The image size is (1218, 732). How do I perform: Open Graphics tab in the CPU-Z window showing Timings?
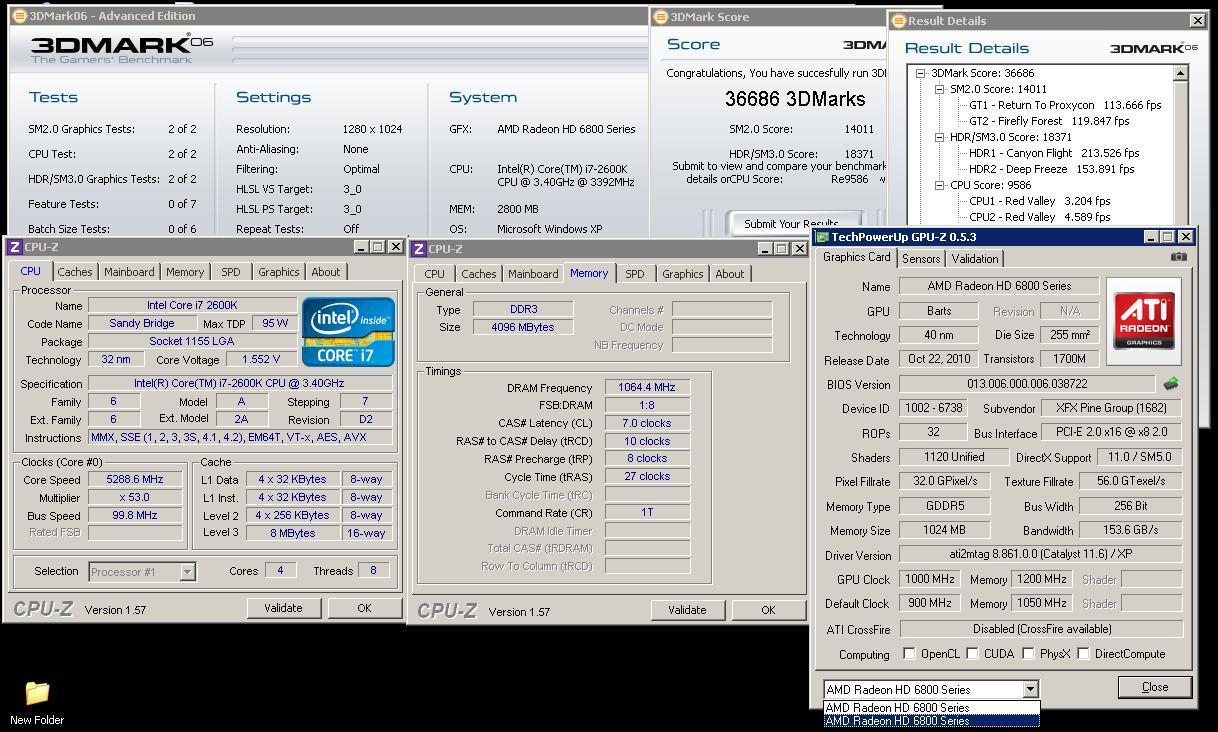(683, 274)
